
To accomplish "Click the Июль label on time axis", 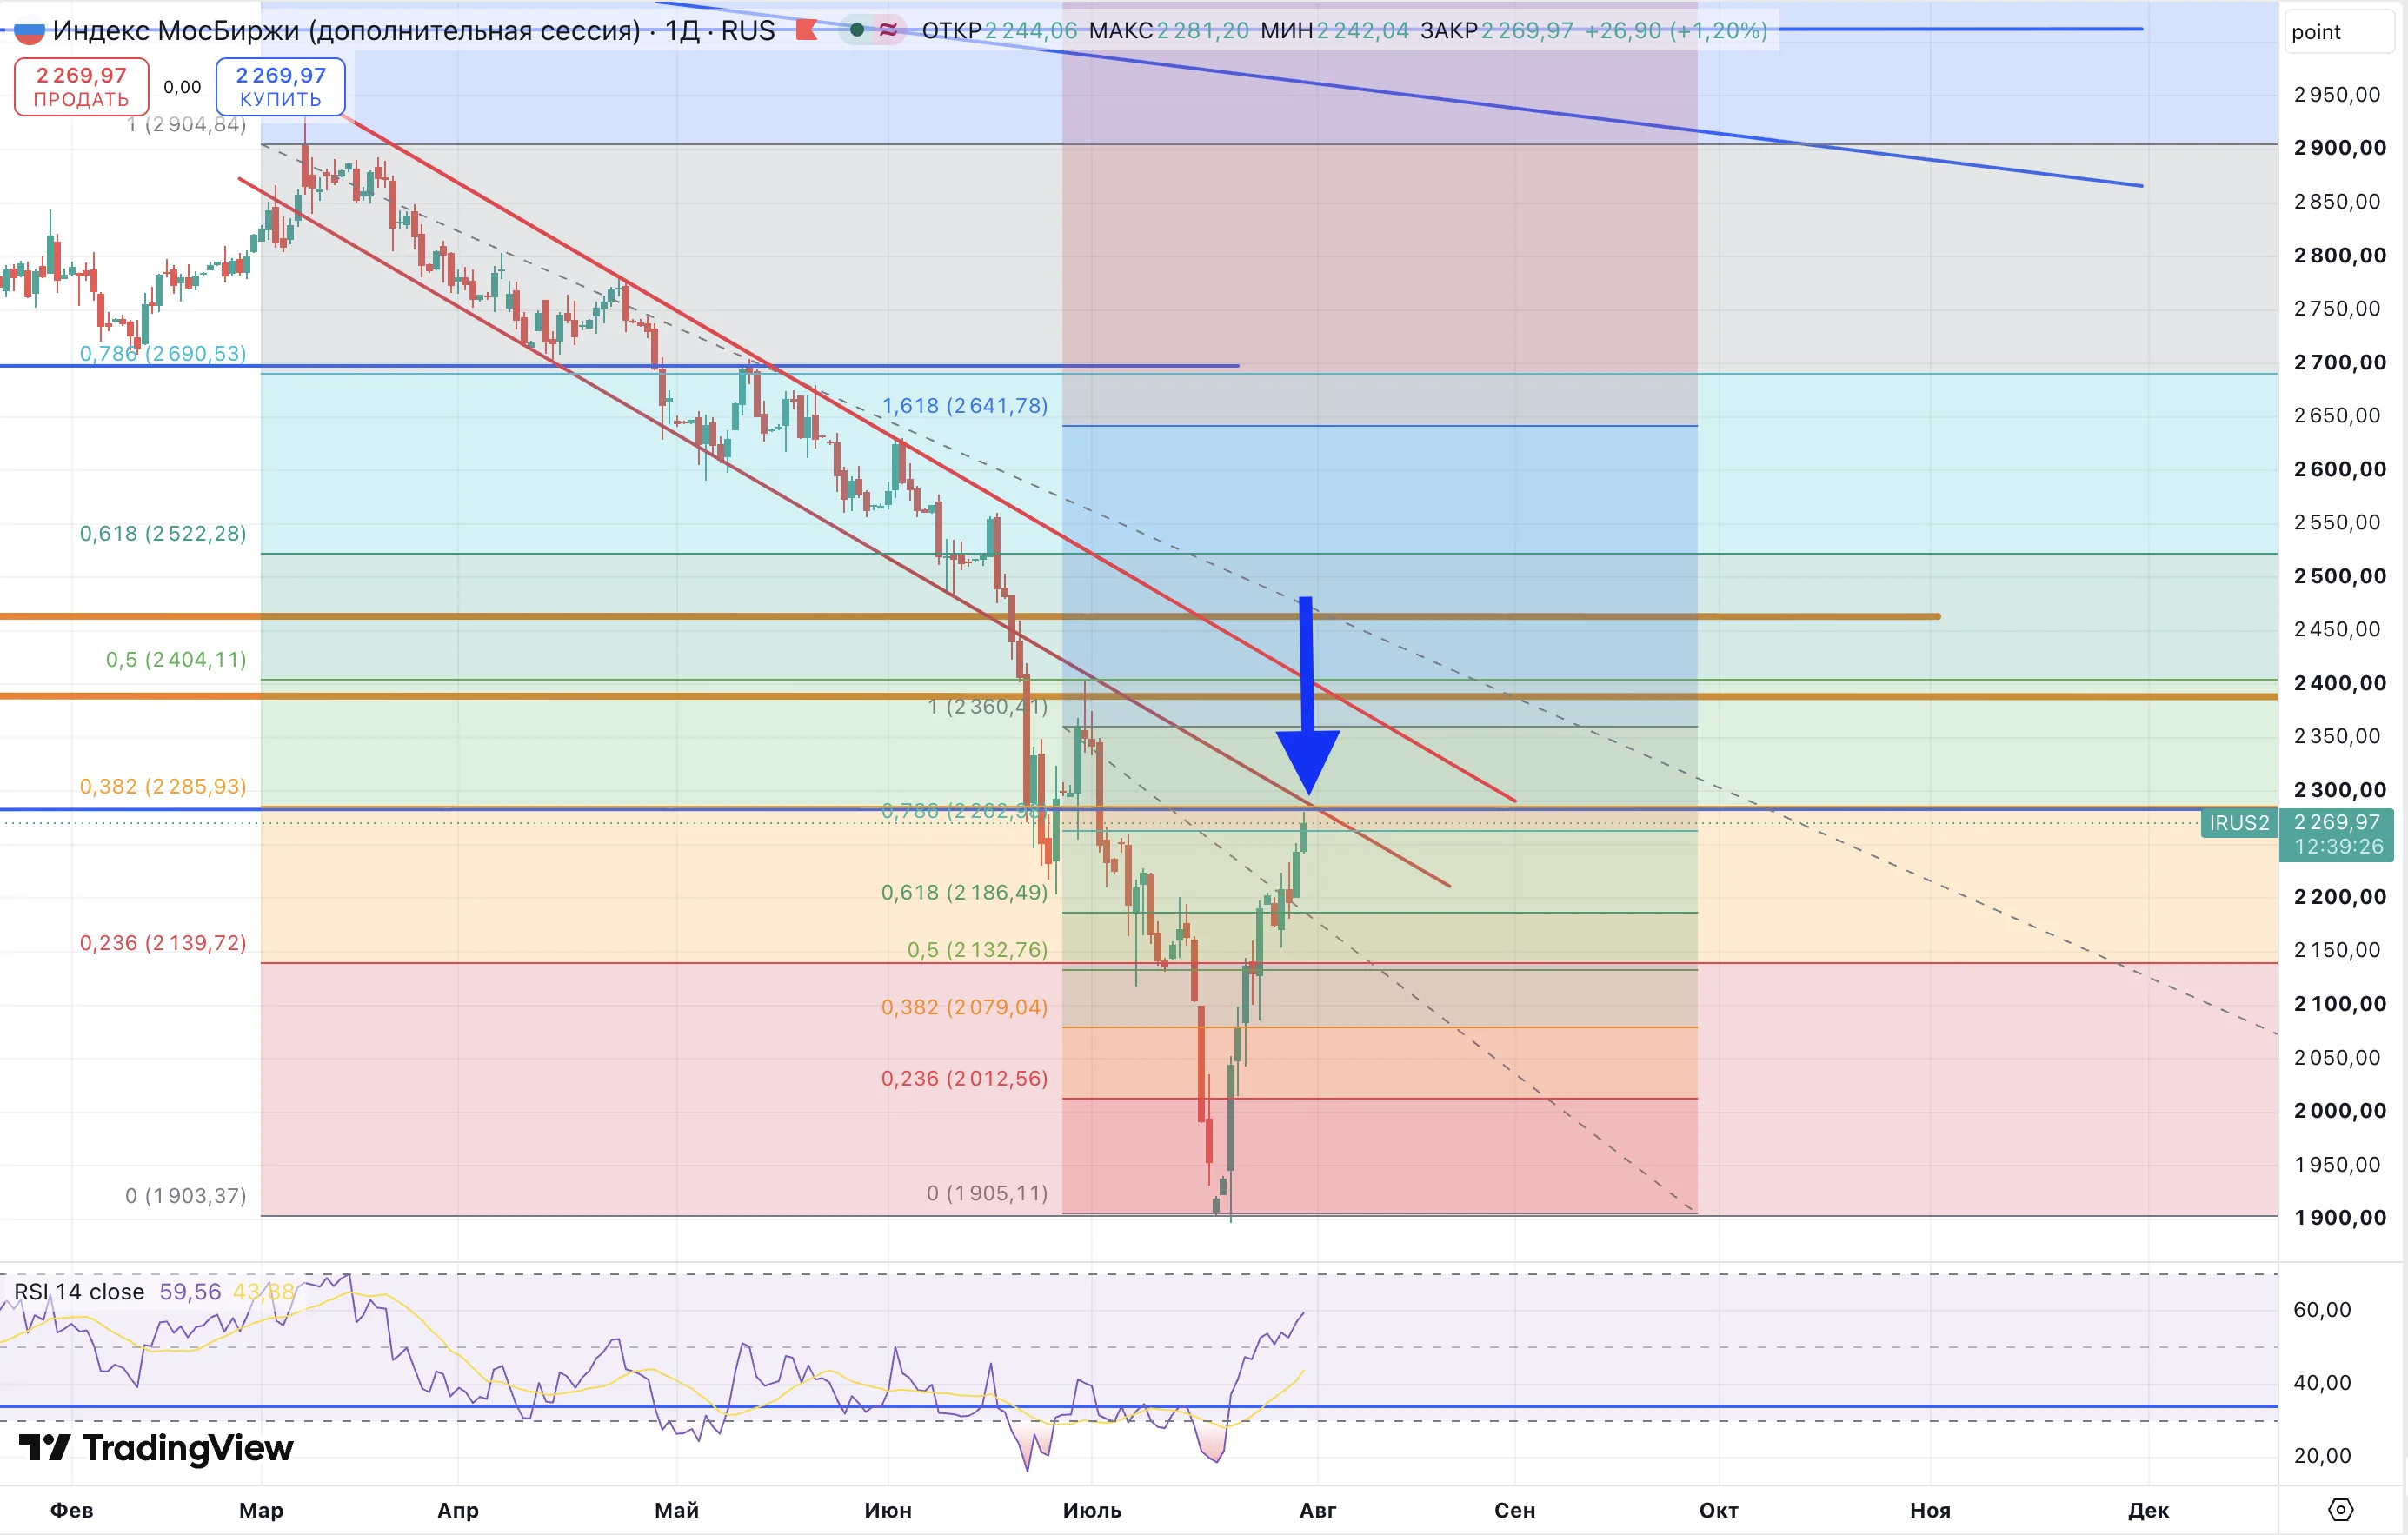I will [1092, 1510].
